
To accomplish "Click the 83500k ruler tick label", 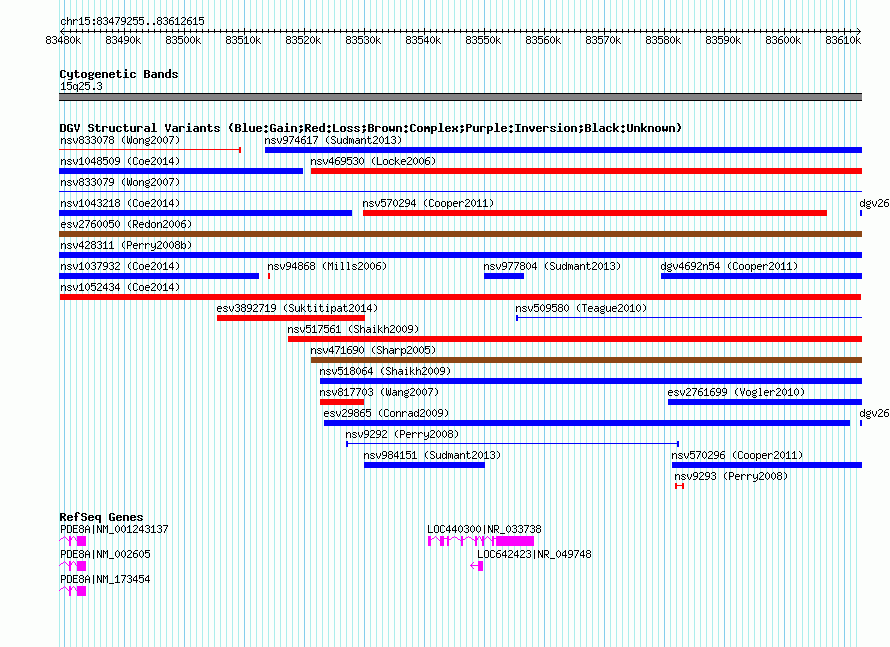I will (x=183, y=40).
